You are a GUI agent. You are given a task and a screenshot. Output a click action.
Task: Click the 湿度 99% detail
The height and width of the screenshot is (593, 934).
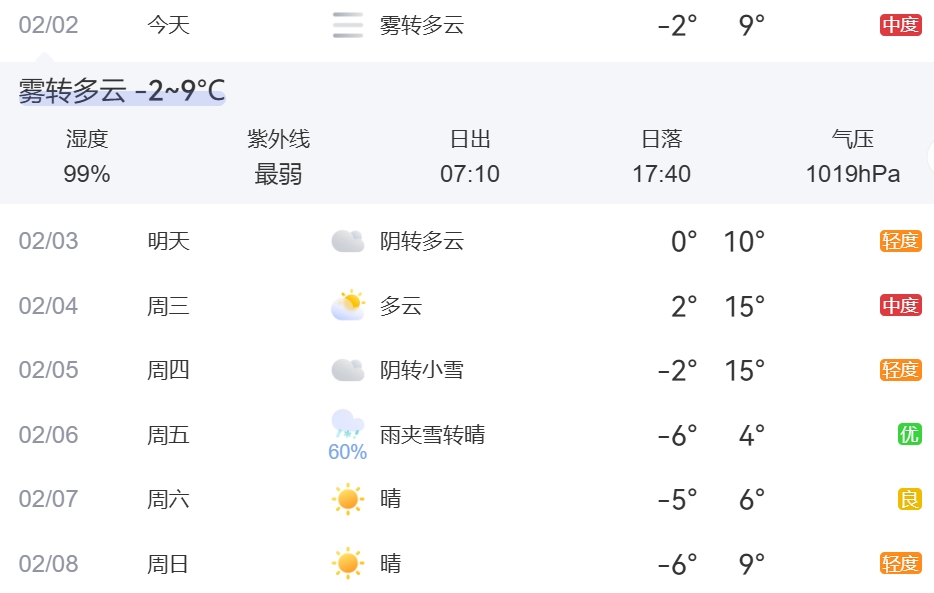pos(87,157)
